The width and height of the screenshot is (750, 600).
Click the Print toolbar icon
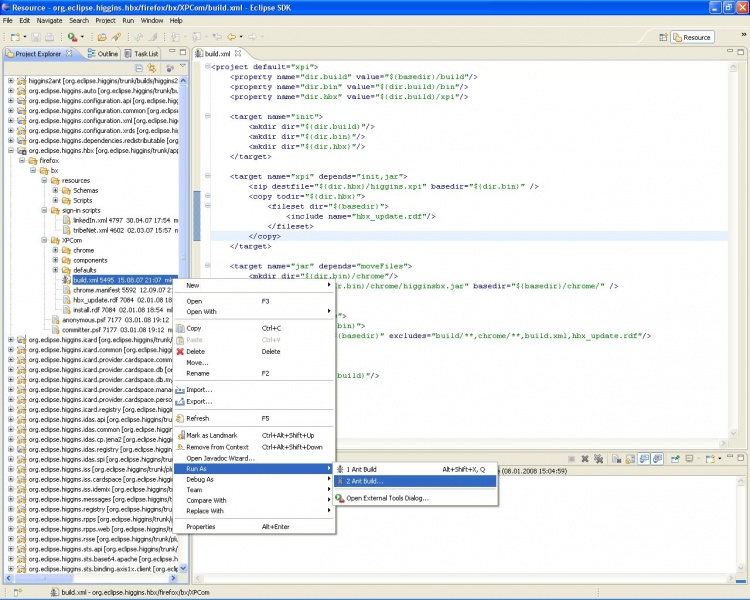(x=49, y=37)
